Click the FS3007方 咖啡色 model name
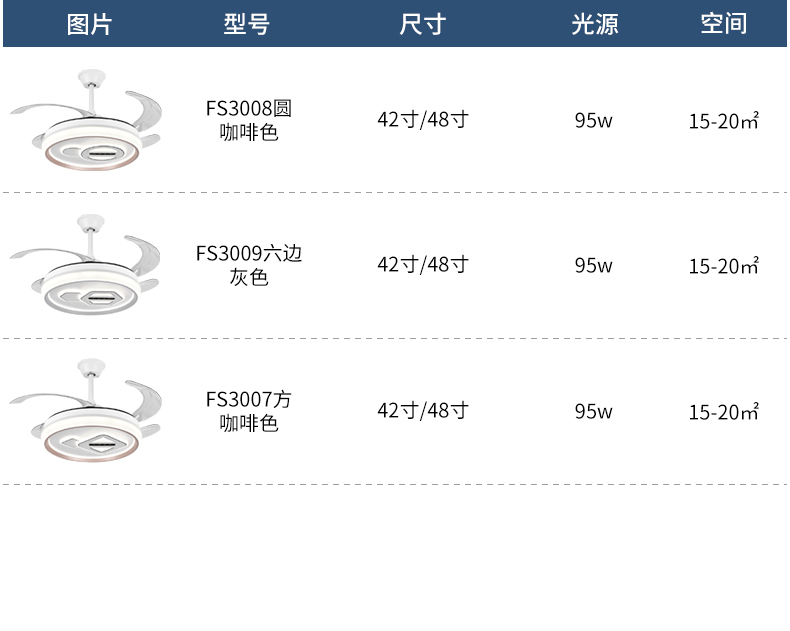This screenshot has width=790, height=631. [x=248, y=411]
